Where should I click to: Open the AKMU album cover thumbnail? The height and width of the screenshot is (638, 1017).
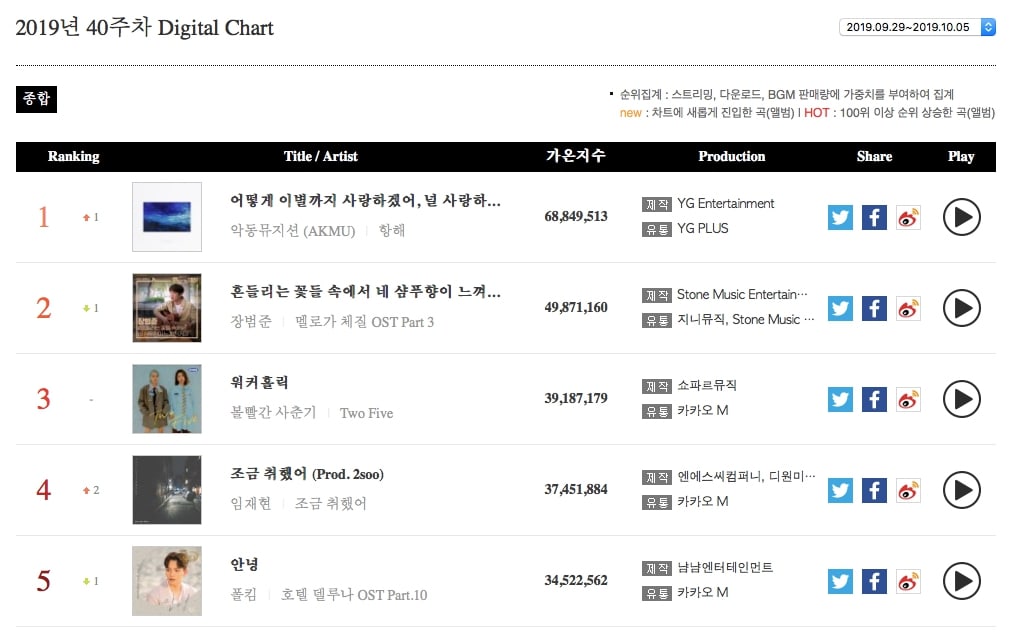point(167,217)
